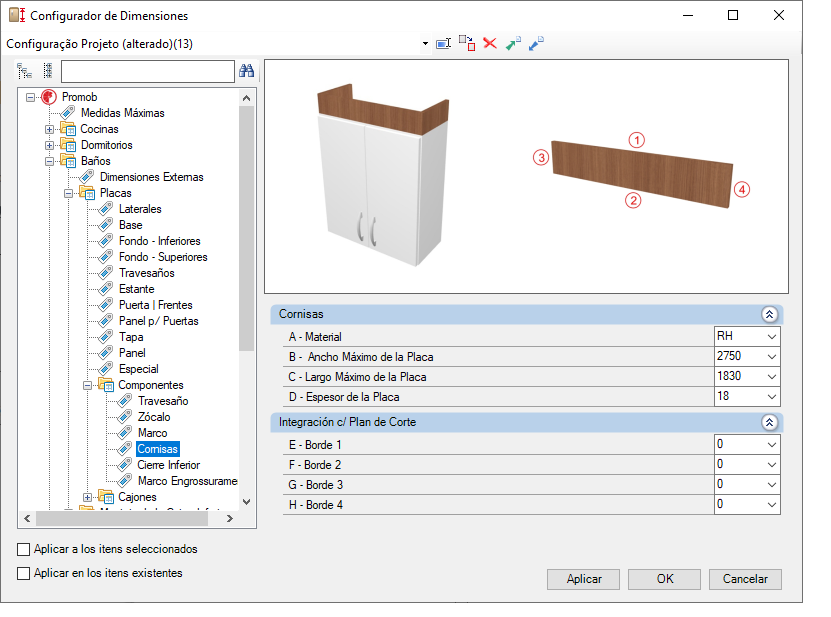Click the green arrow export icon
This screenshot has width=831, height=617.
(513, 43)
